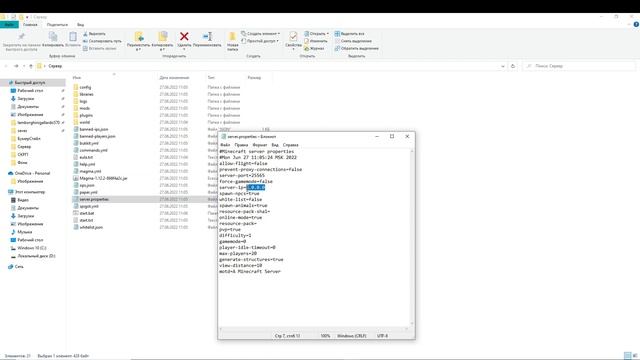Open Notepad's Справка menu
The image size is (640, 360).
coord(291,145)
